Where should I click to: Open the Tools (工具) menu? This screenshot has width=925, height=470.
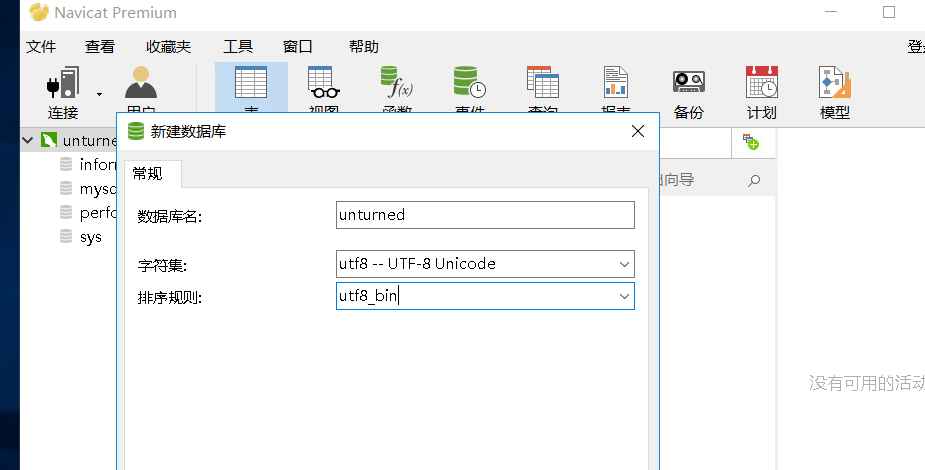237,46
